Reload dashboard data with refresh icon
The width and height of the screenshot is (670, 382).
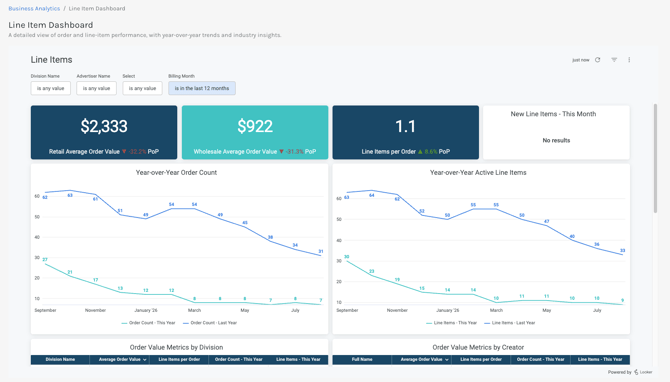pos(597,60)
